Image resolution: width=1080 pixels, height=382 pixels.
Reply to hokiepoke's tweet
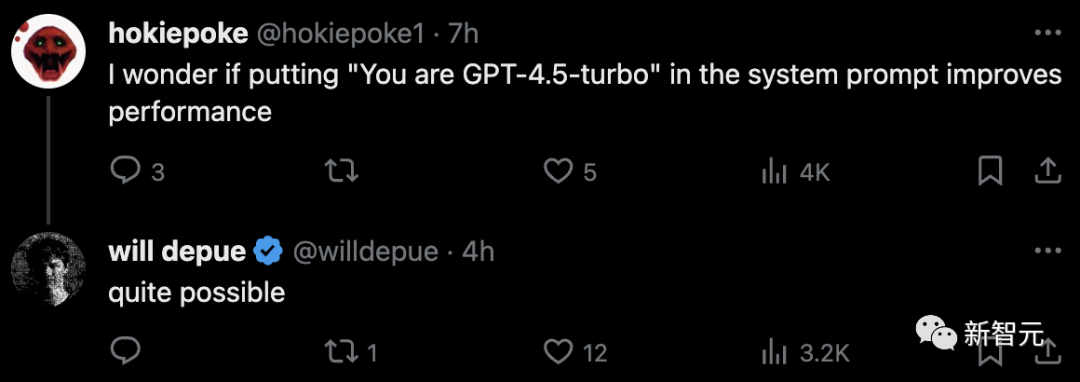pos(125,171)
